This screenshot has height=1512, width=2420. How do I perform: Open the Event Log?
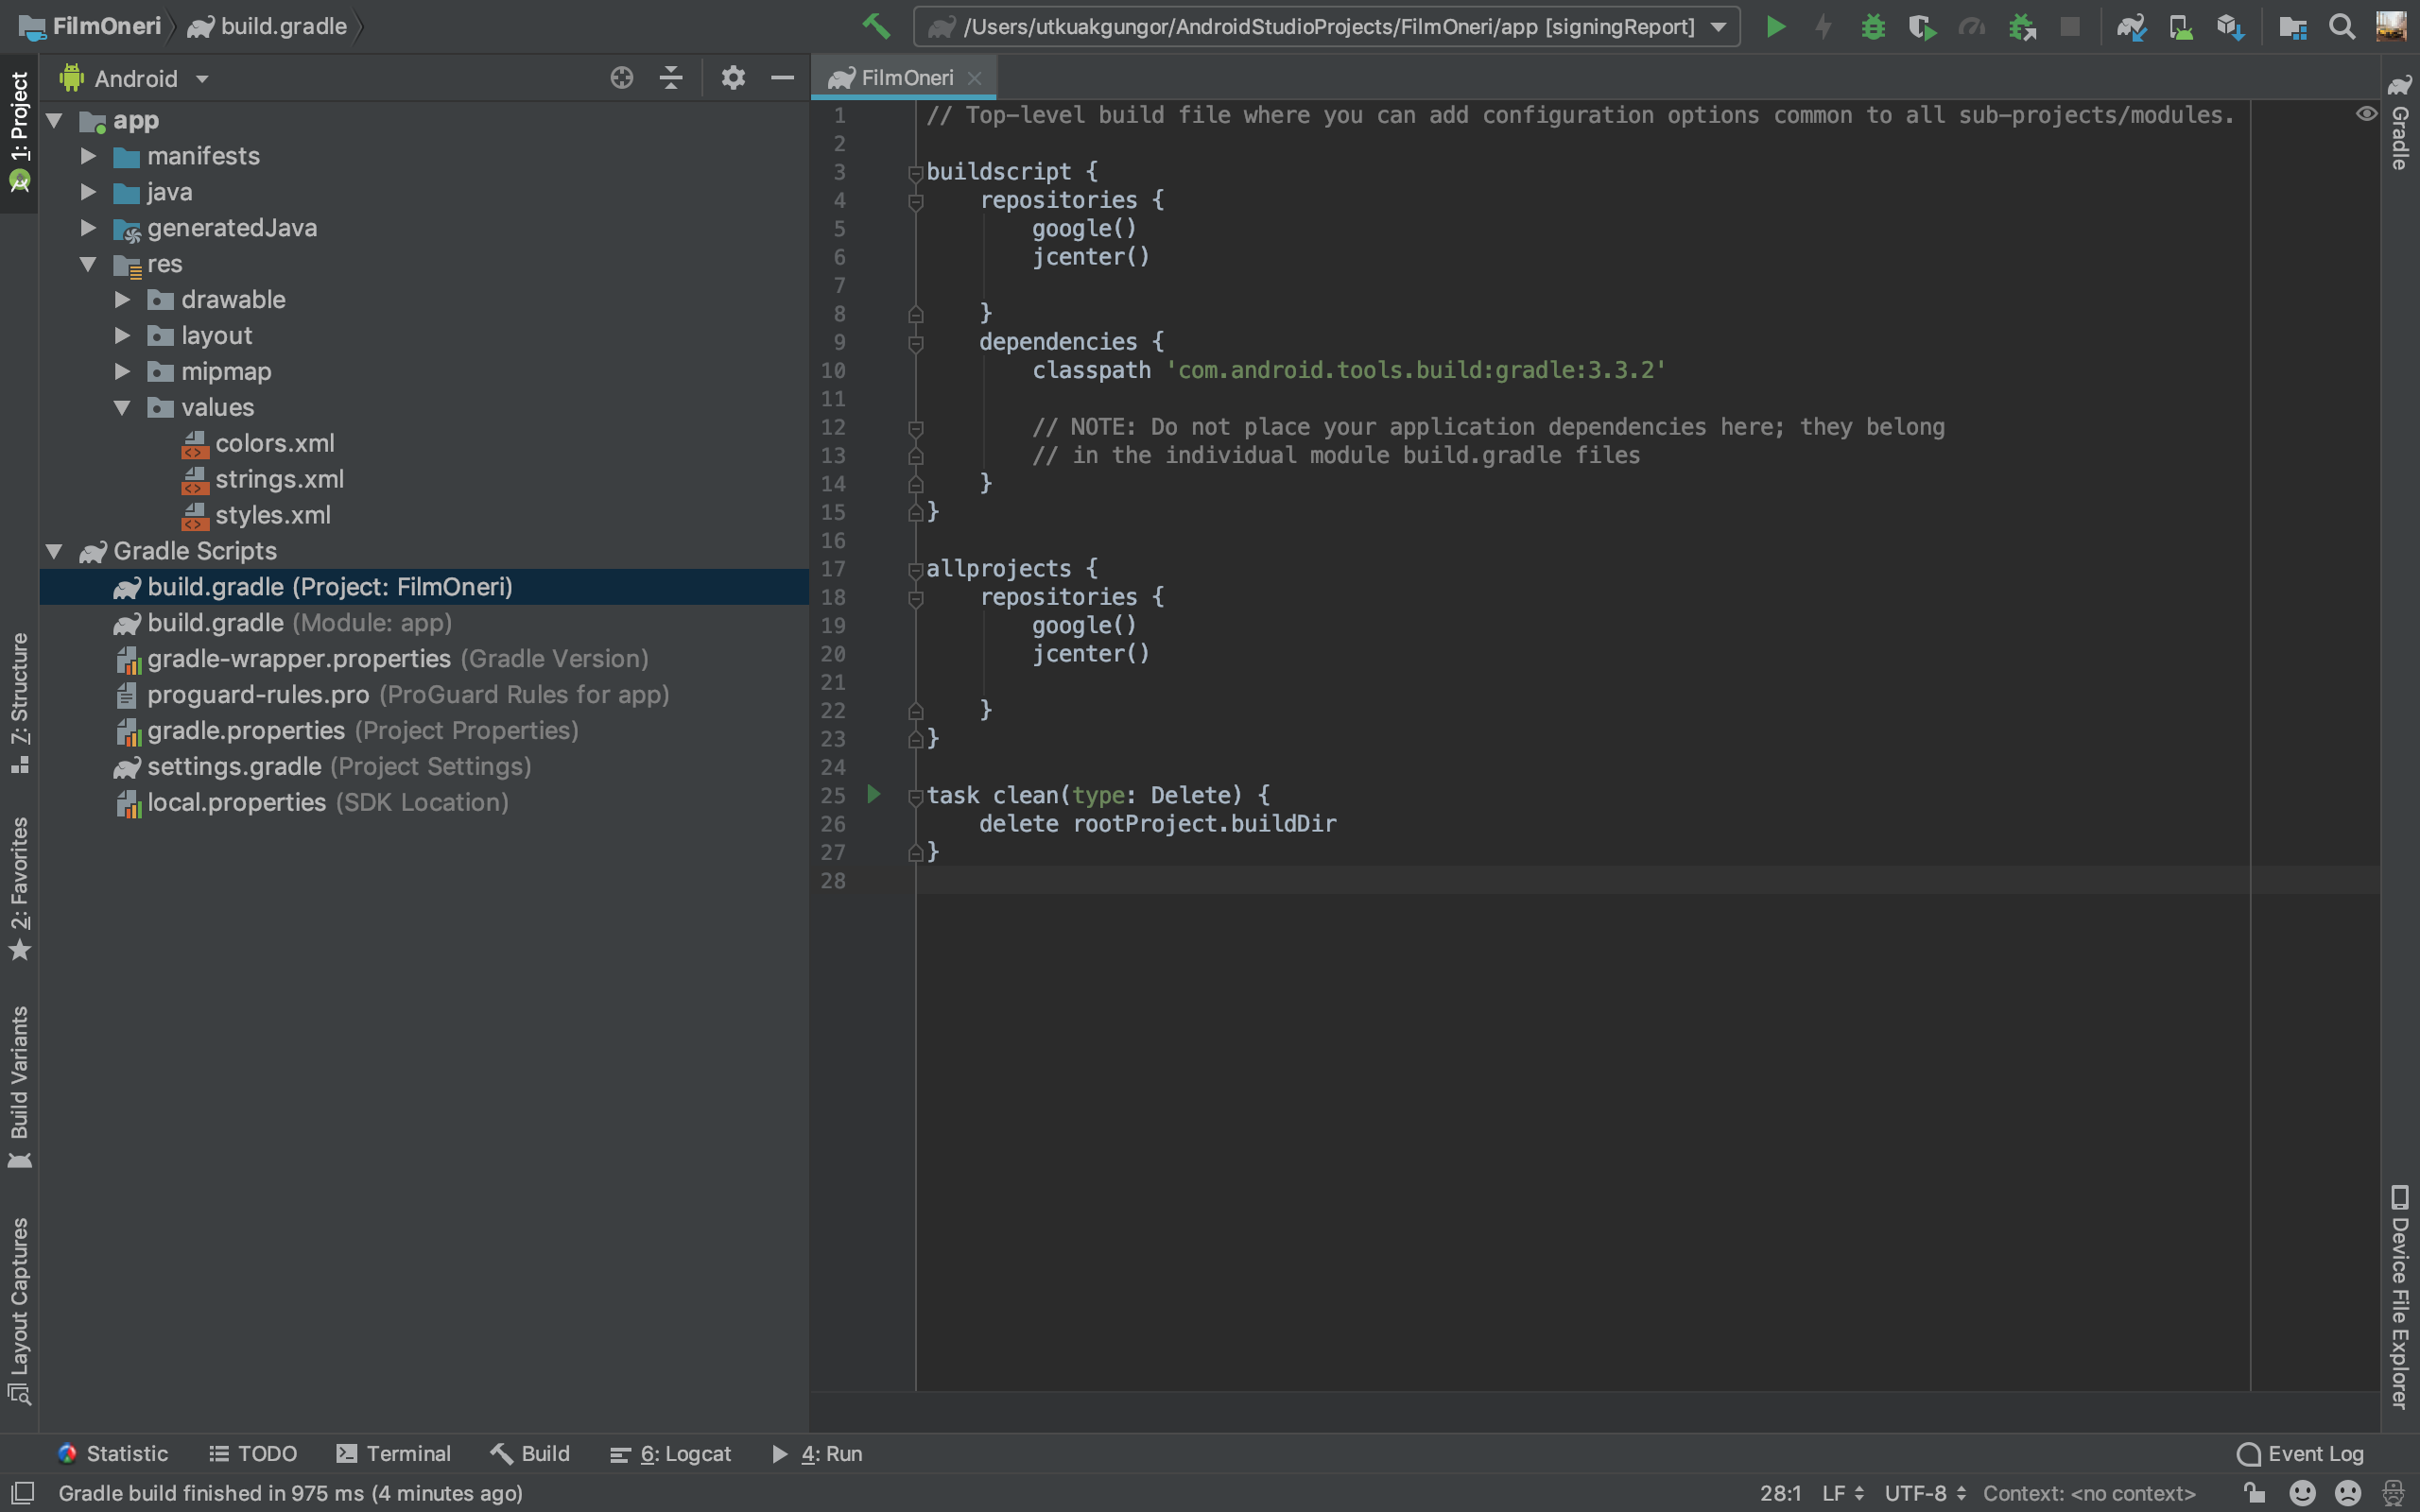pos(2300,1454)
